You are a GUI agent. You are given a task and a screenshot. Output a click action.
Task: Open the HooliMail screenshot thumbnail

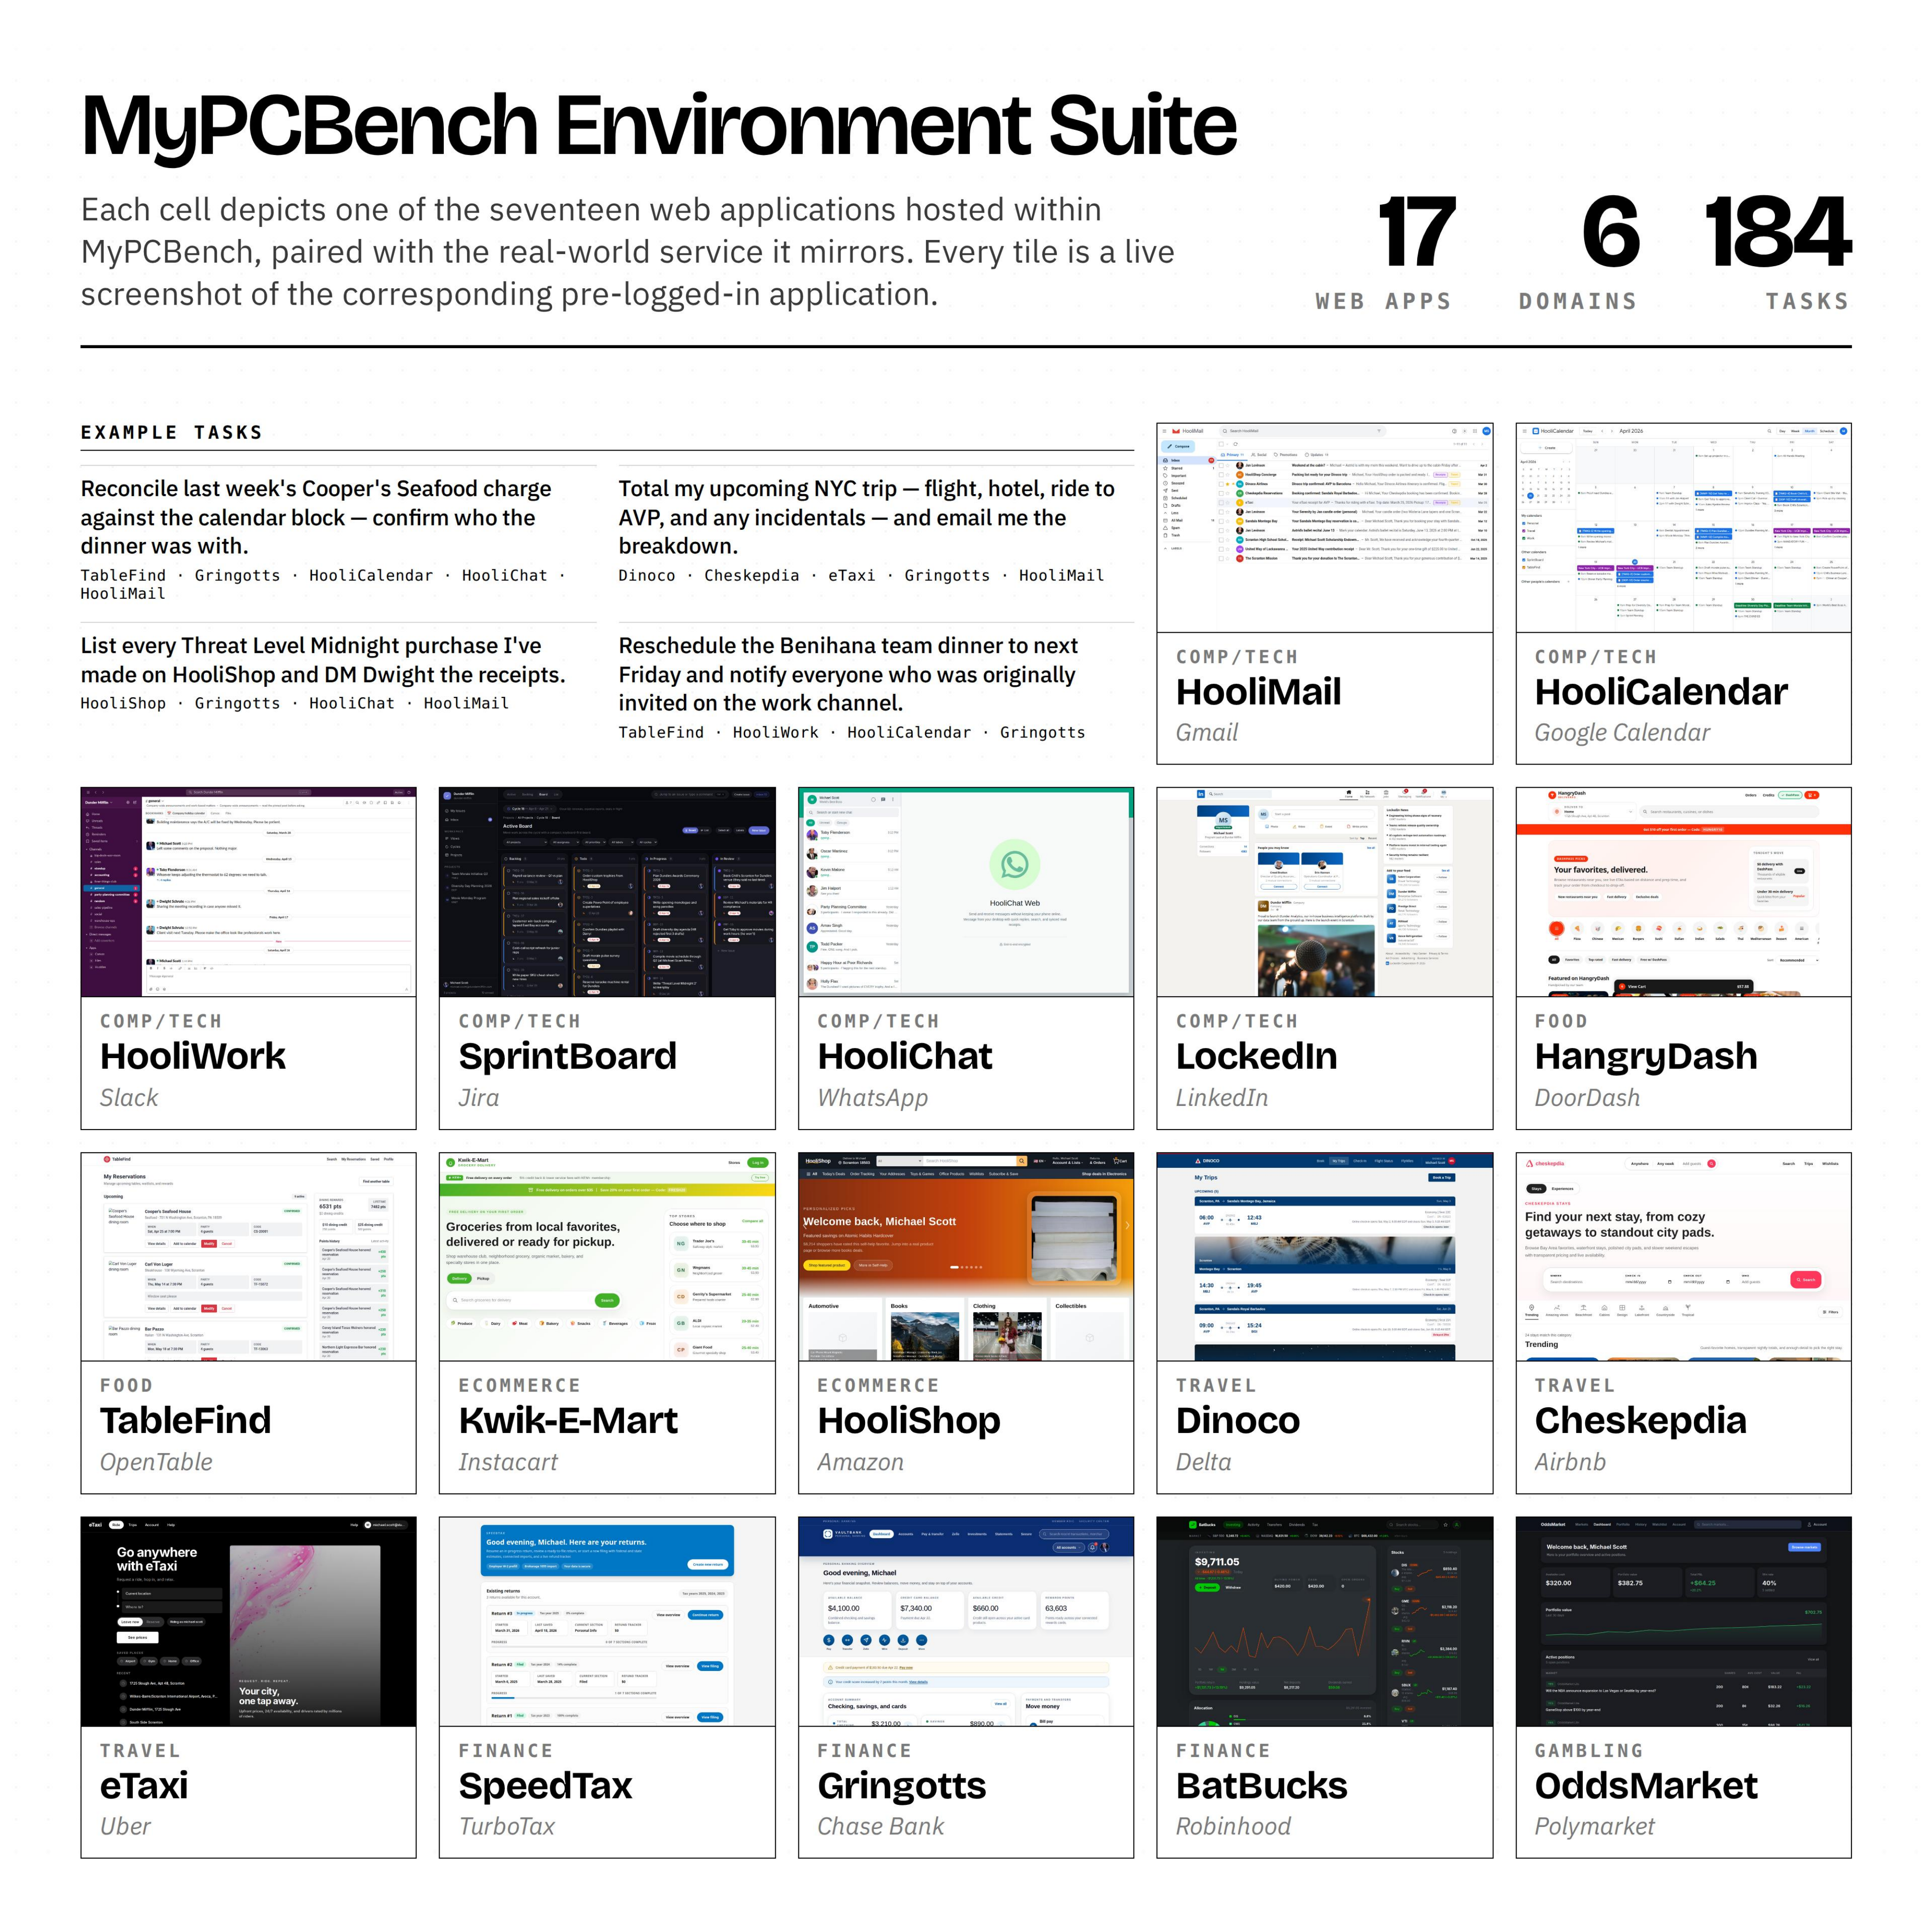tap(1324, 527)
